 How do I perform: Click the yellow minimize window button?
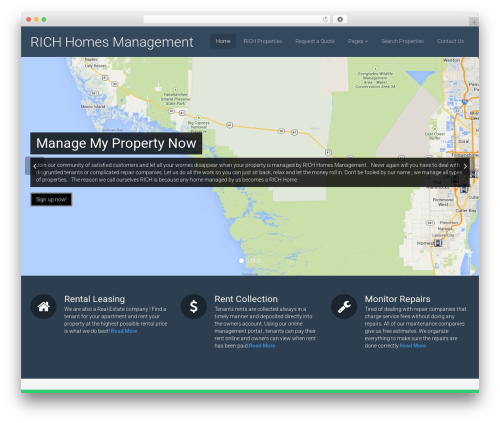point(36,20)
